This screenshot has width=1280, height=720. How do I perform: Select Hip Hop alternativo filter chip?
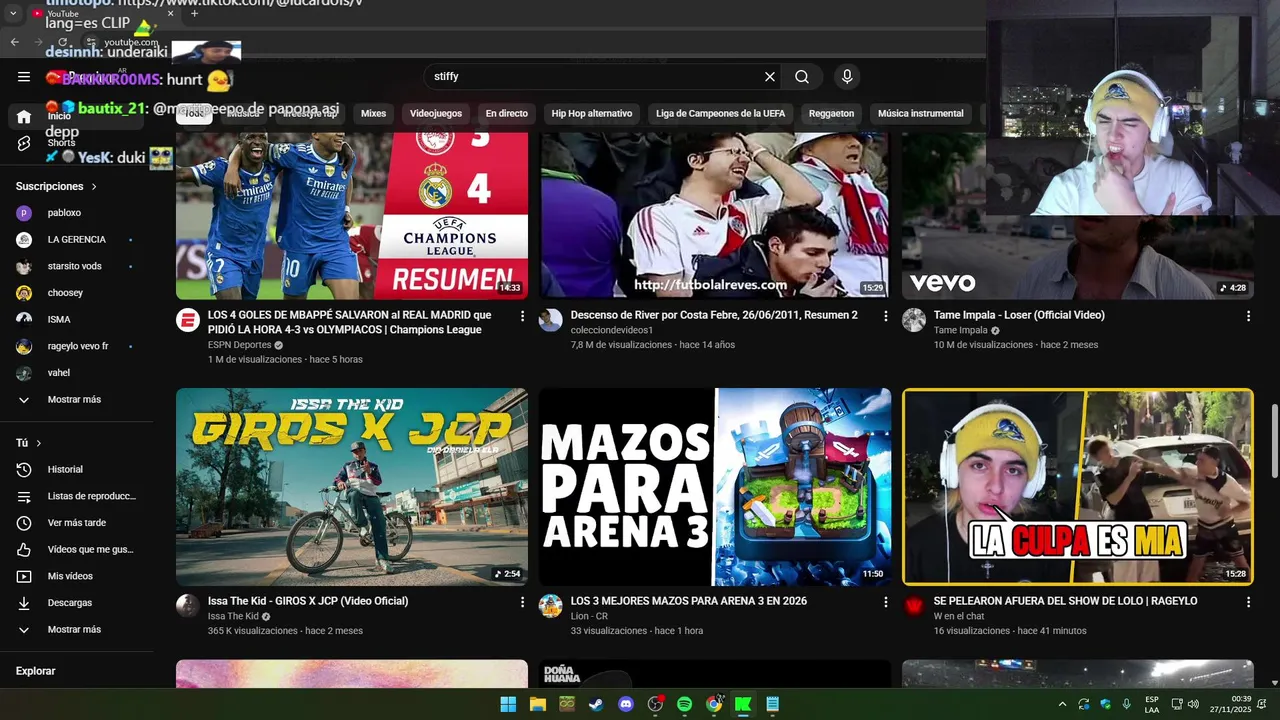click(592, 114)
